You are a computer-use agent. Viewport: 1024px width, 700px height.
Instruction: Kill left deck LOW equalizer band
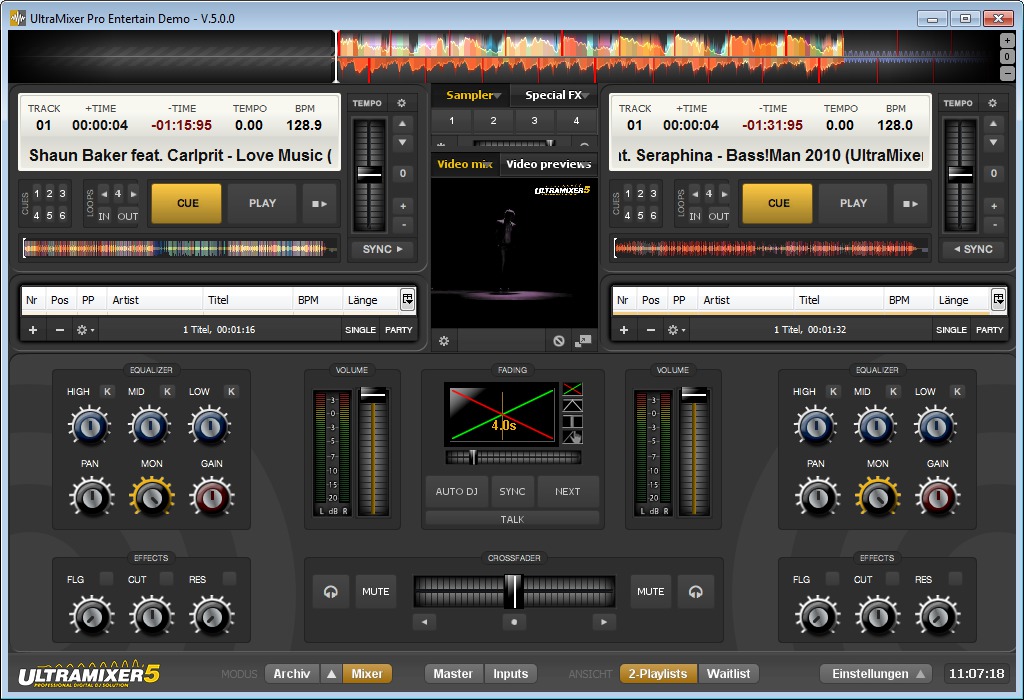tap(231, 391)
